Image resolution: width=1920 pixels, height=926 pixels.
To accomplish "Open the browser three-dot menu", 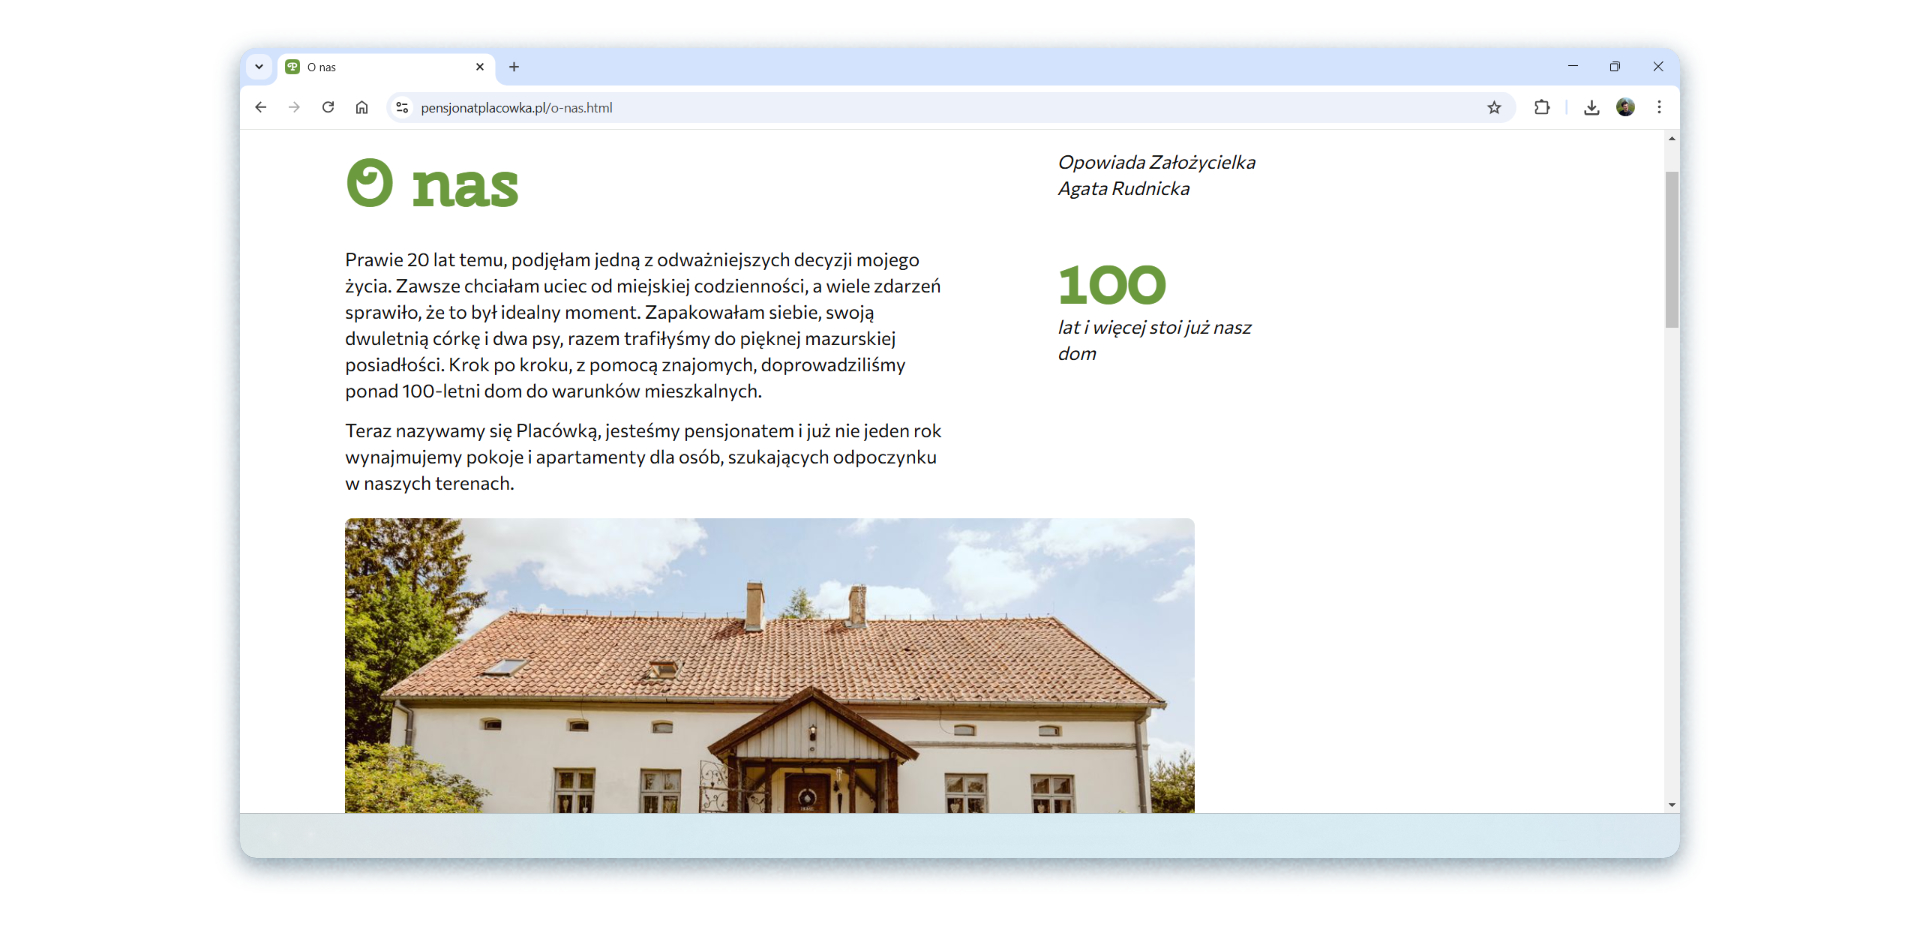I will (1659, 107).
